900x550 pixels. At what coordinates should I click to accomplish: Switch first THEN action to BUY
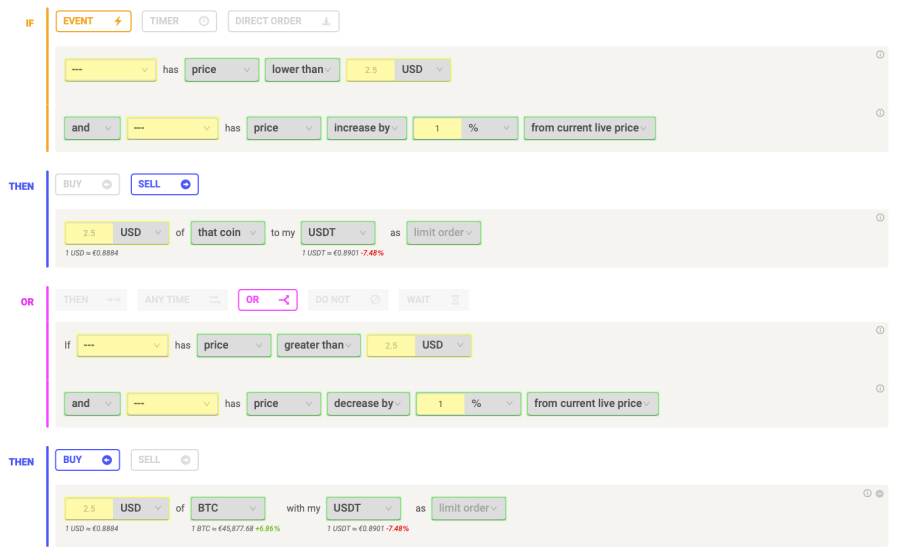(87, 184)
